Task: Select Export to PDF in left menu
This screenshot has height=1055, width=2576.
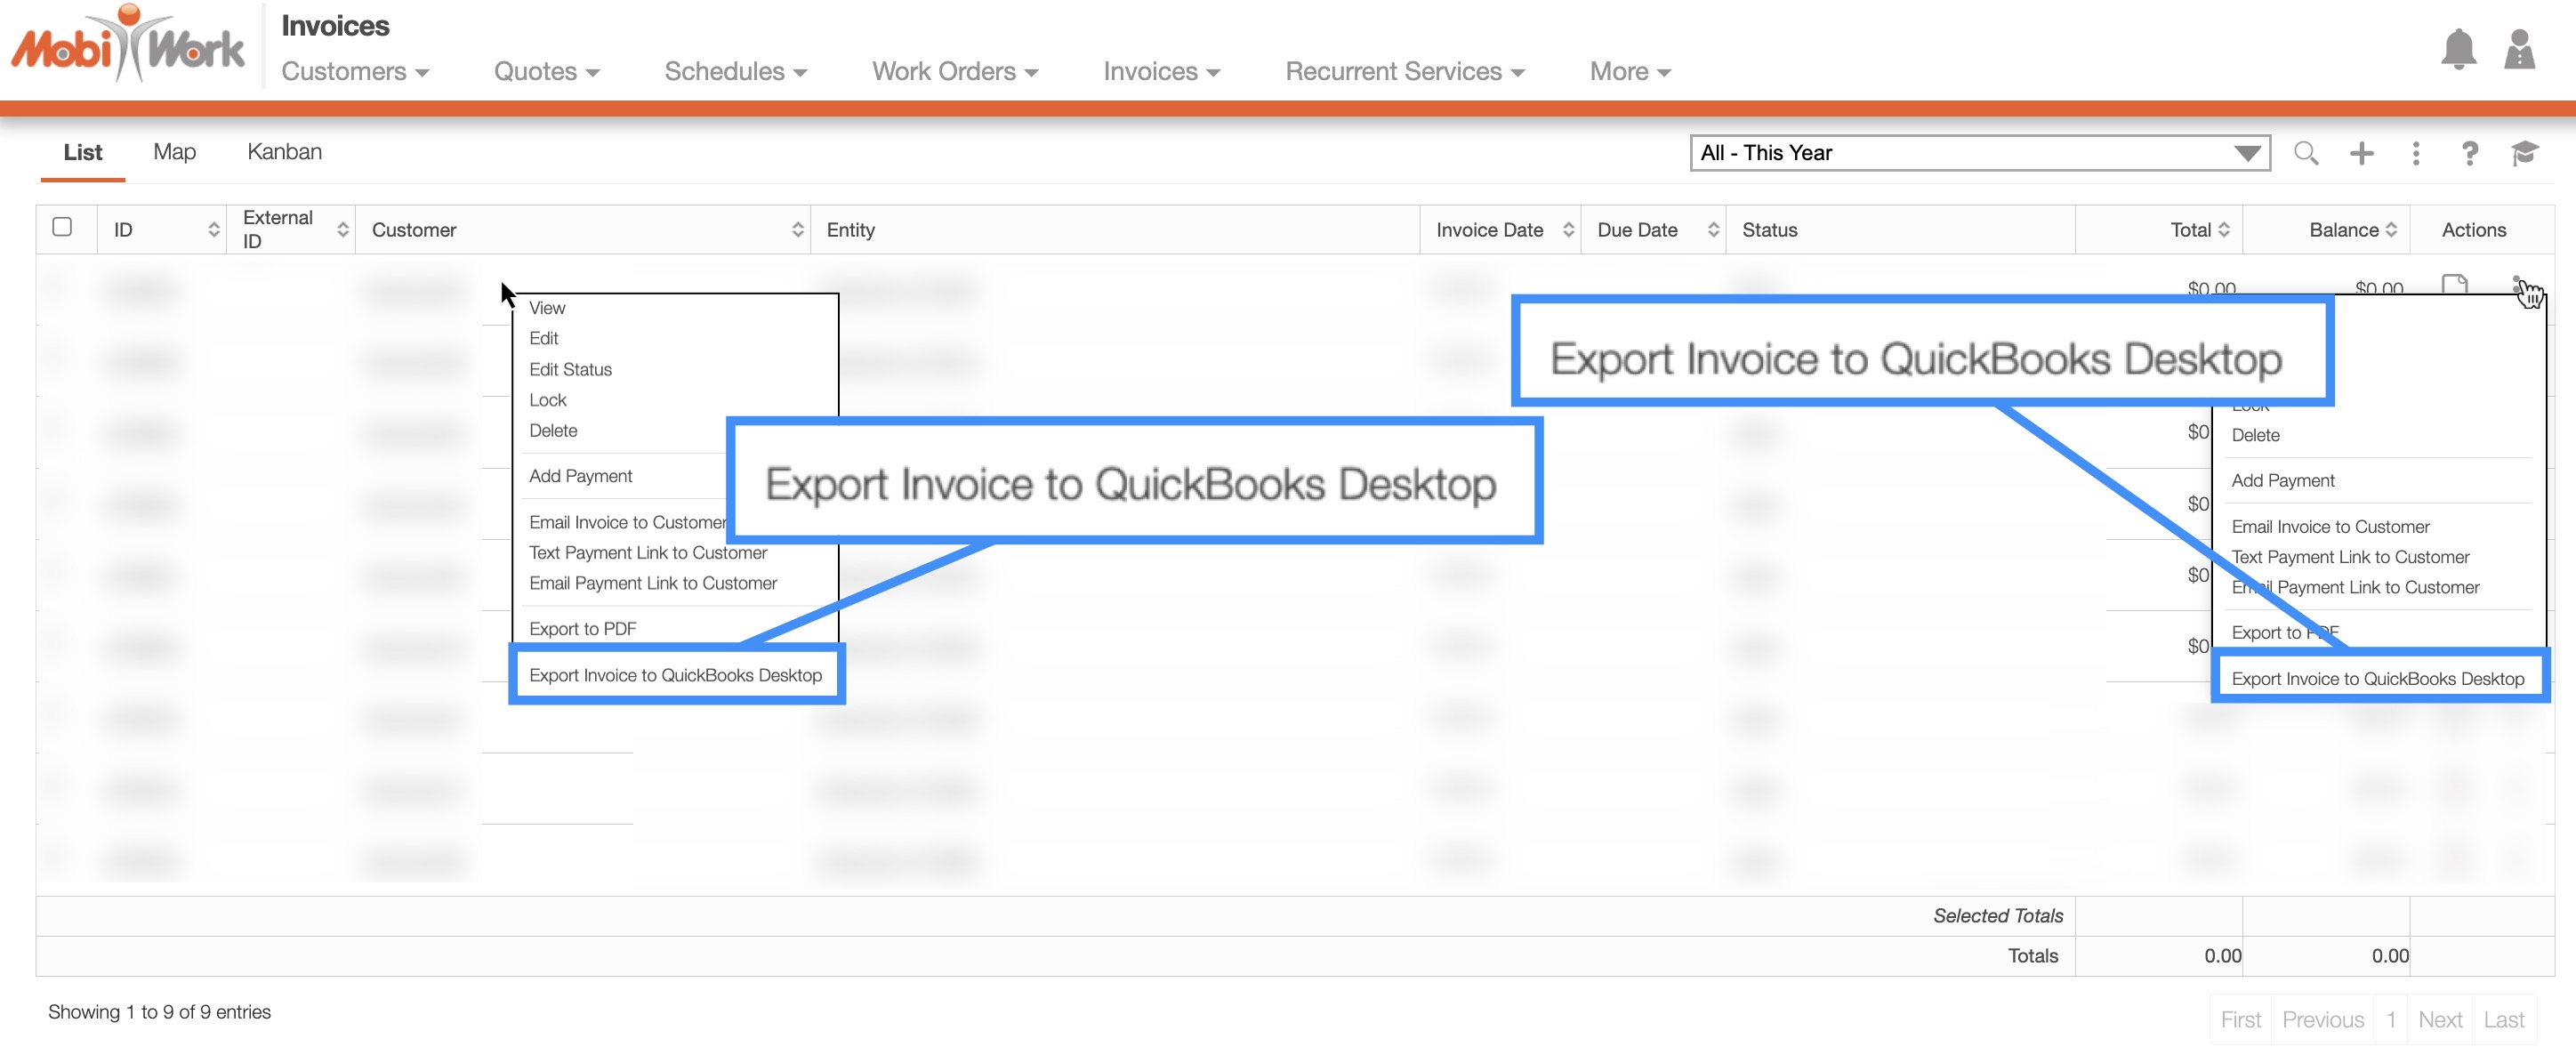Action: point(582,629)
